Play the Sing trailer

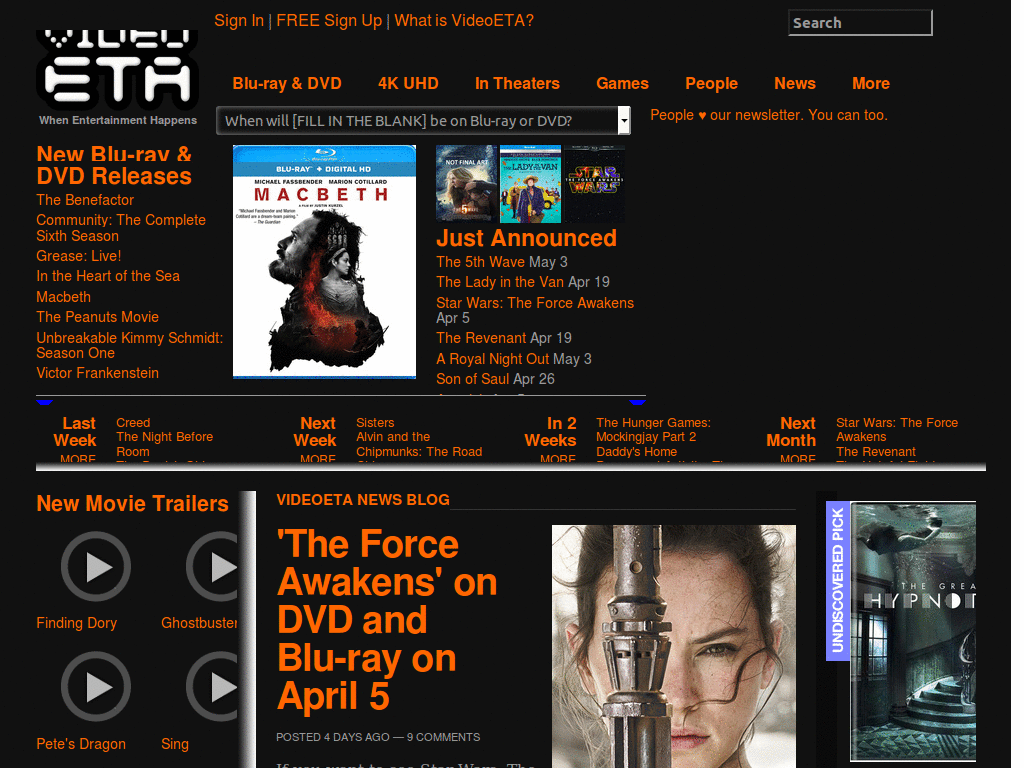pos(213,686)
